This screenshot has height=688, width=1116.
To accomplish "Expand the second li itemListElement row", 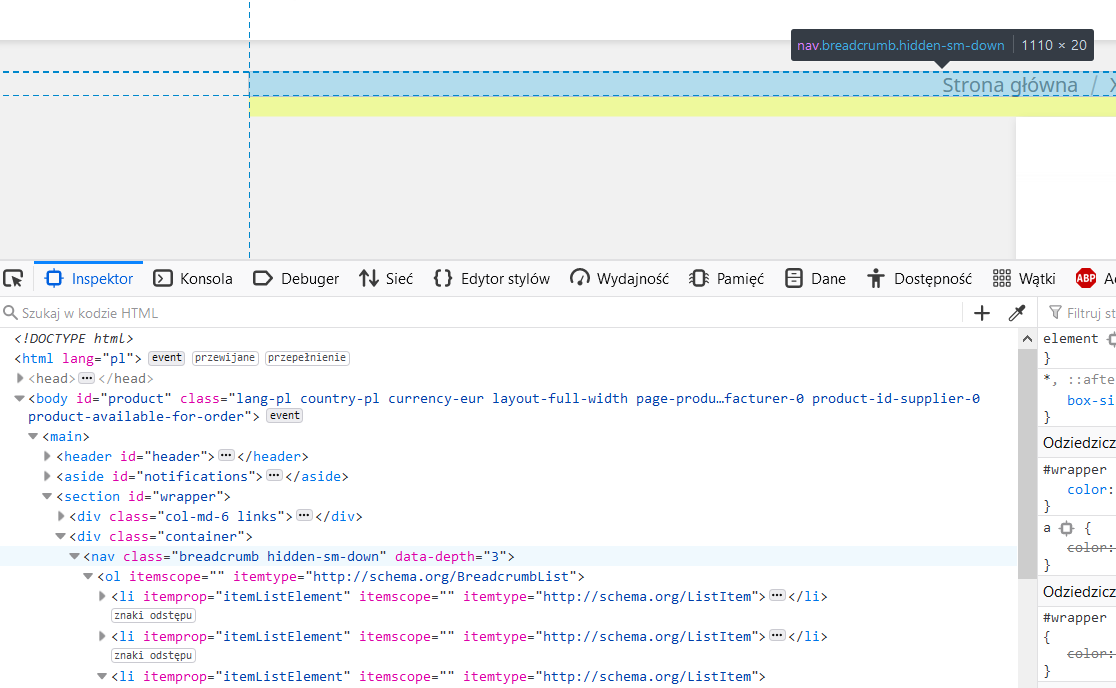I will point(102,636).
